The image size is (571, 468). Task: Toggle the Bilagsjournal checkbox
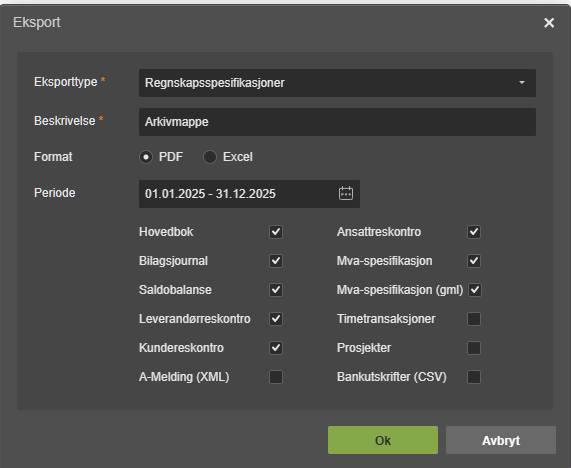coord(276,261)
